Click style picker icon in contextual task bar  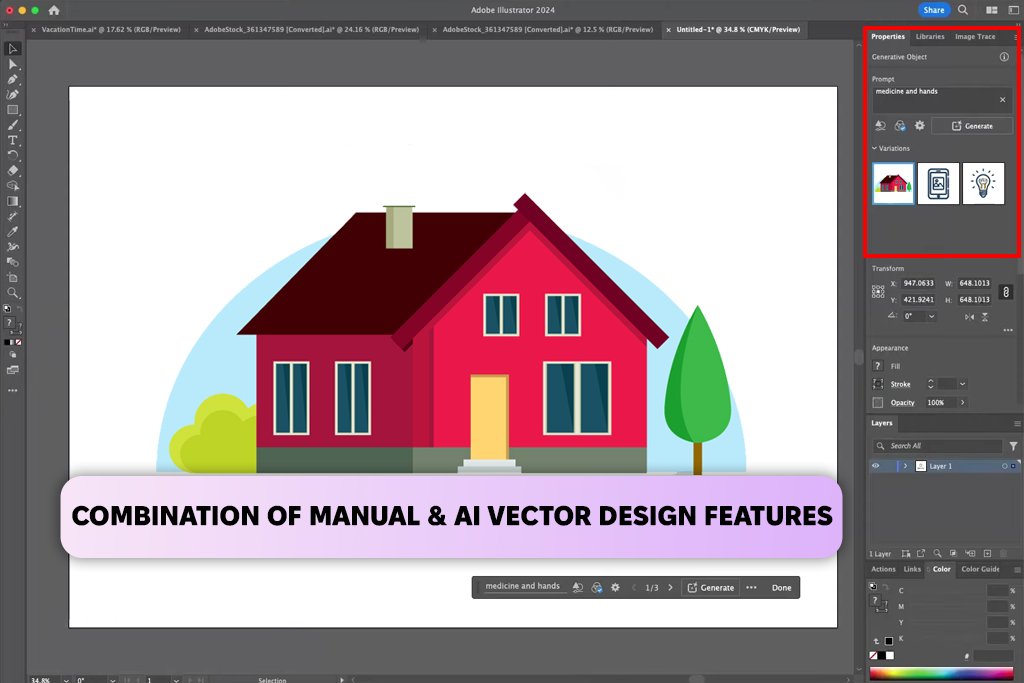tap(596, 588)
